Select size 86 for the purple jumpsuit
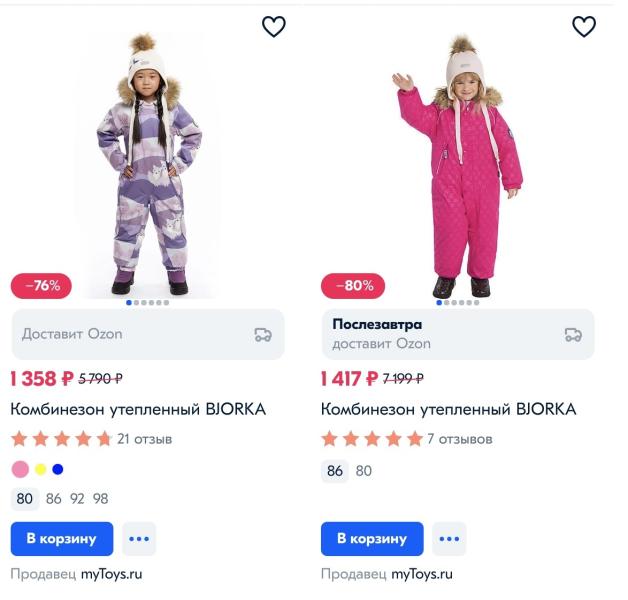 53,499
